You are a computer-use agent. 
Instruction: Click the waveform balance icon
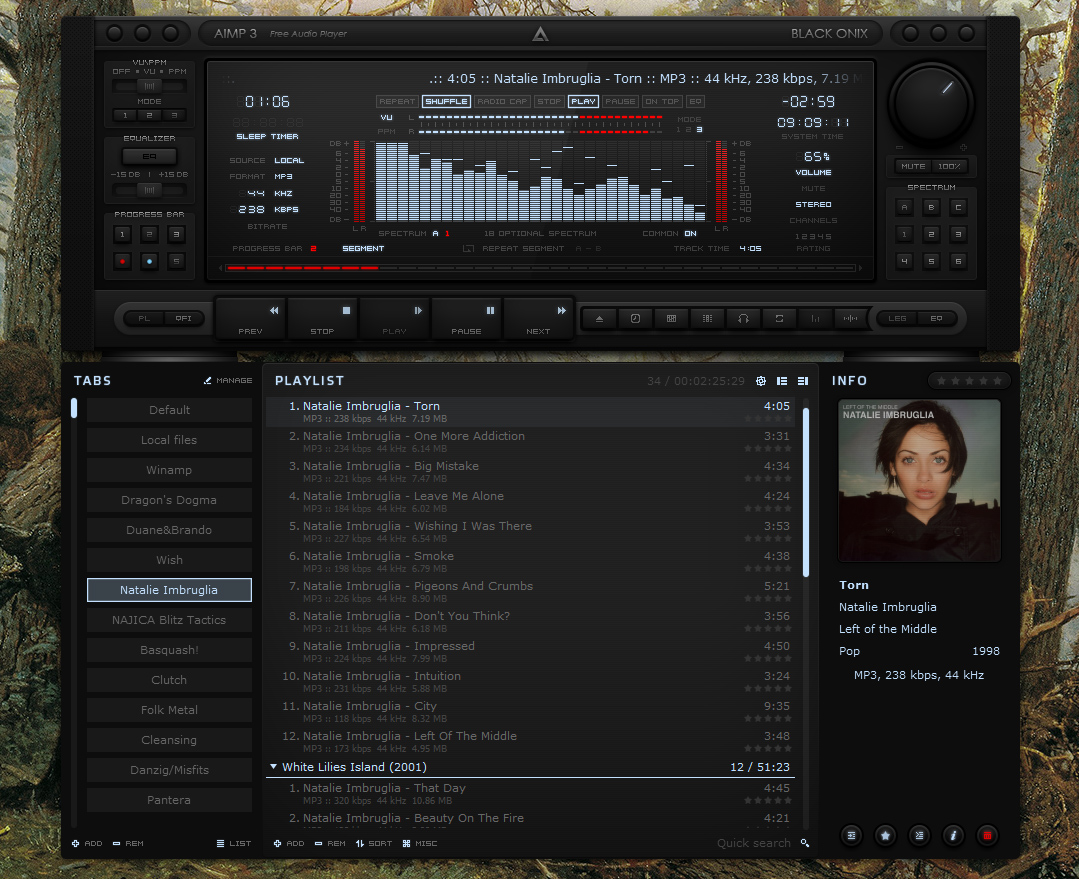[851, 319]
